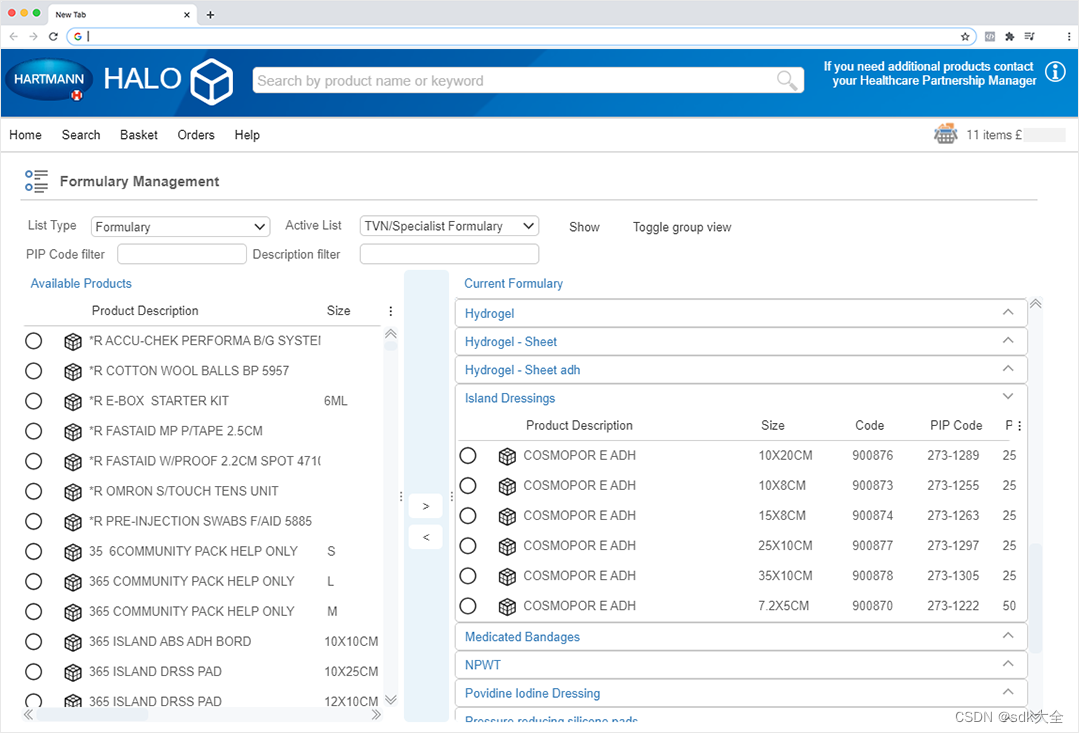The width and height of the screenshot is (1079, 733).
Task: Select the 365 ISLAND DRSS PAD 10X25CM radio button
Action: (x=33, y=671)
